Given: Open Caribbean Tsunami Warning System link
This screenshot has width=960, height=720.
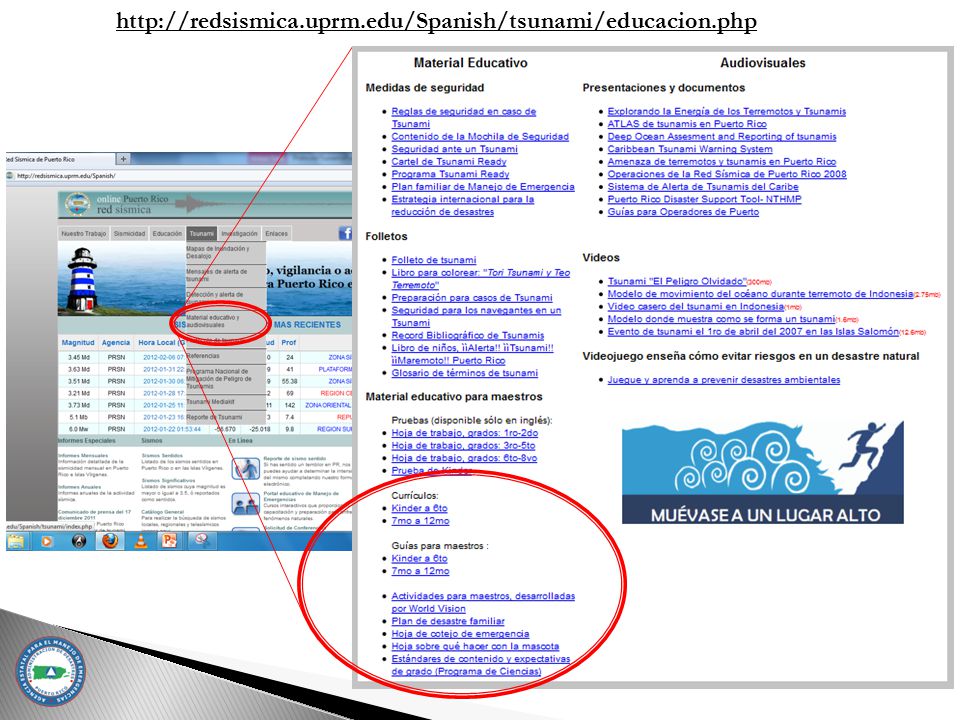Looking at the screenshot, I should coord(689,149).
